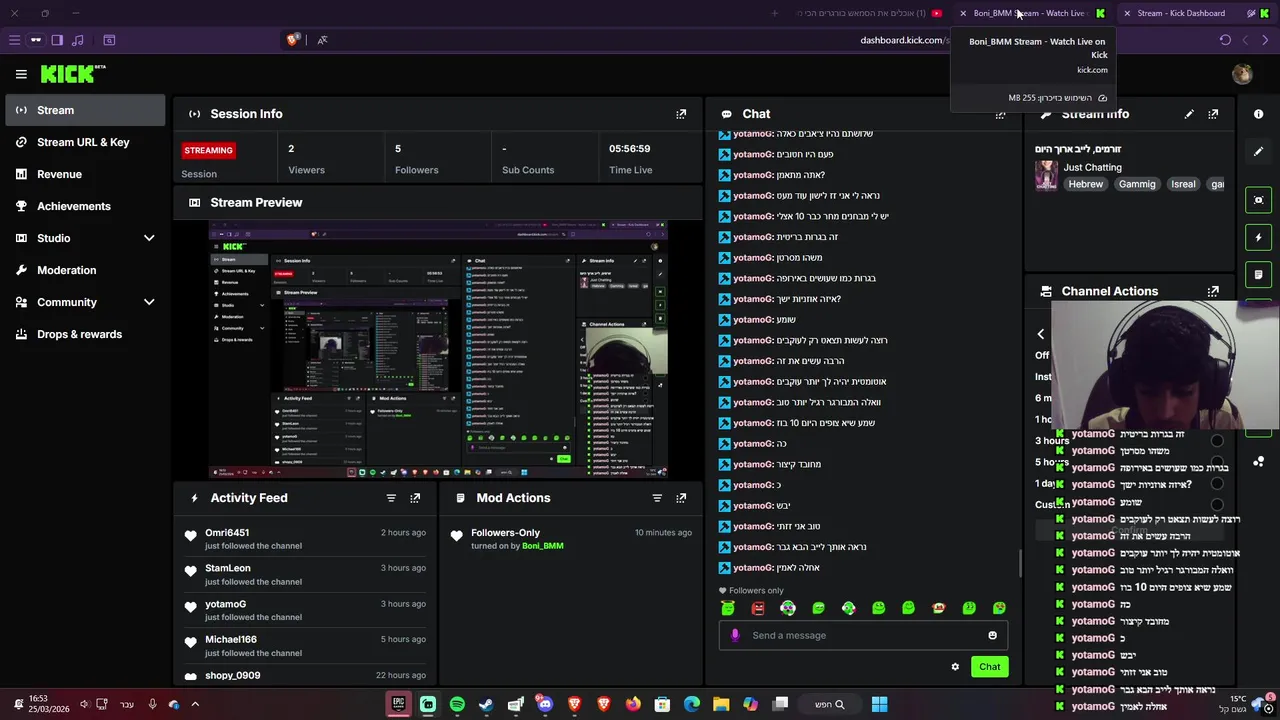Click the taskbar search box
Viewport: 1280px width, 720px height.
(x=829, y=704)
